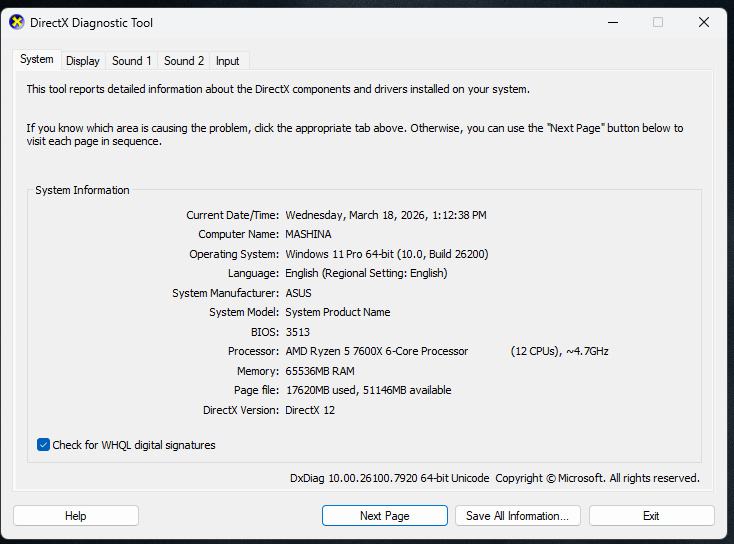Click the DirectX Diagnostic Tool title icon
The height and width of the screenshot is (544, 734).
[x=16, y=22]
